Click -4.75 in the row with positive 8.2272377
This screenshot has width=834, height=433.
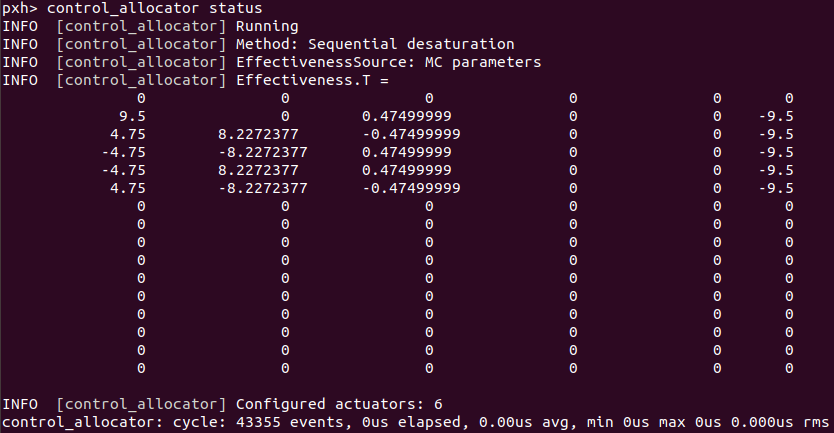pos(123,171)
